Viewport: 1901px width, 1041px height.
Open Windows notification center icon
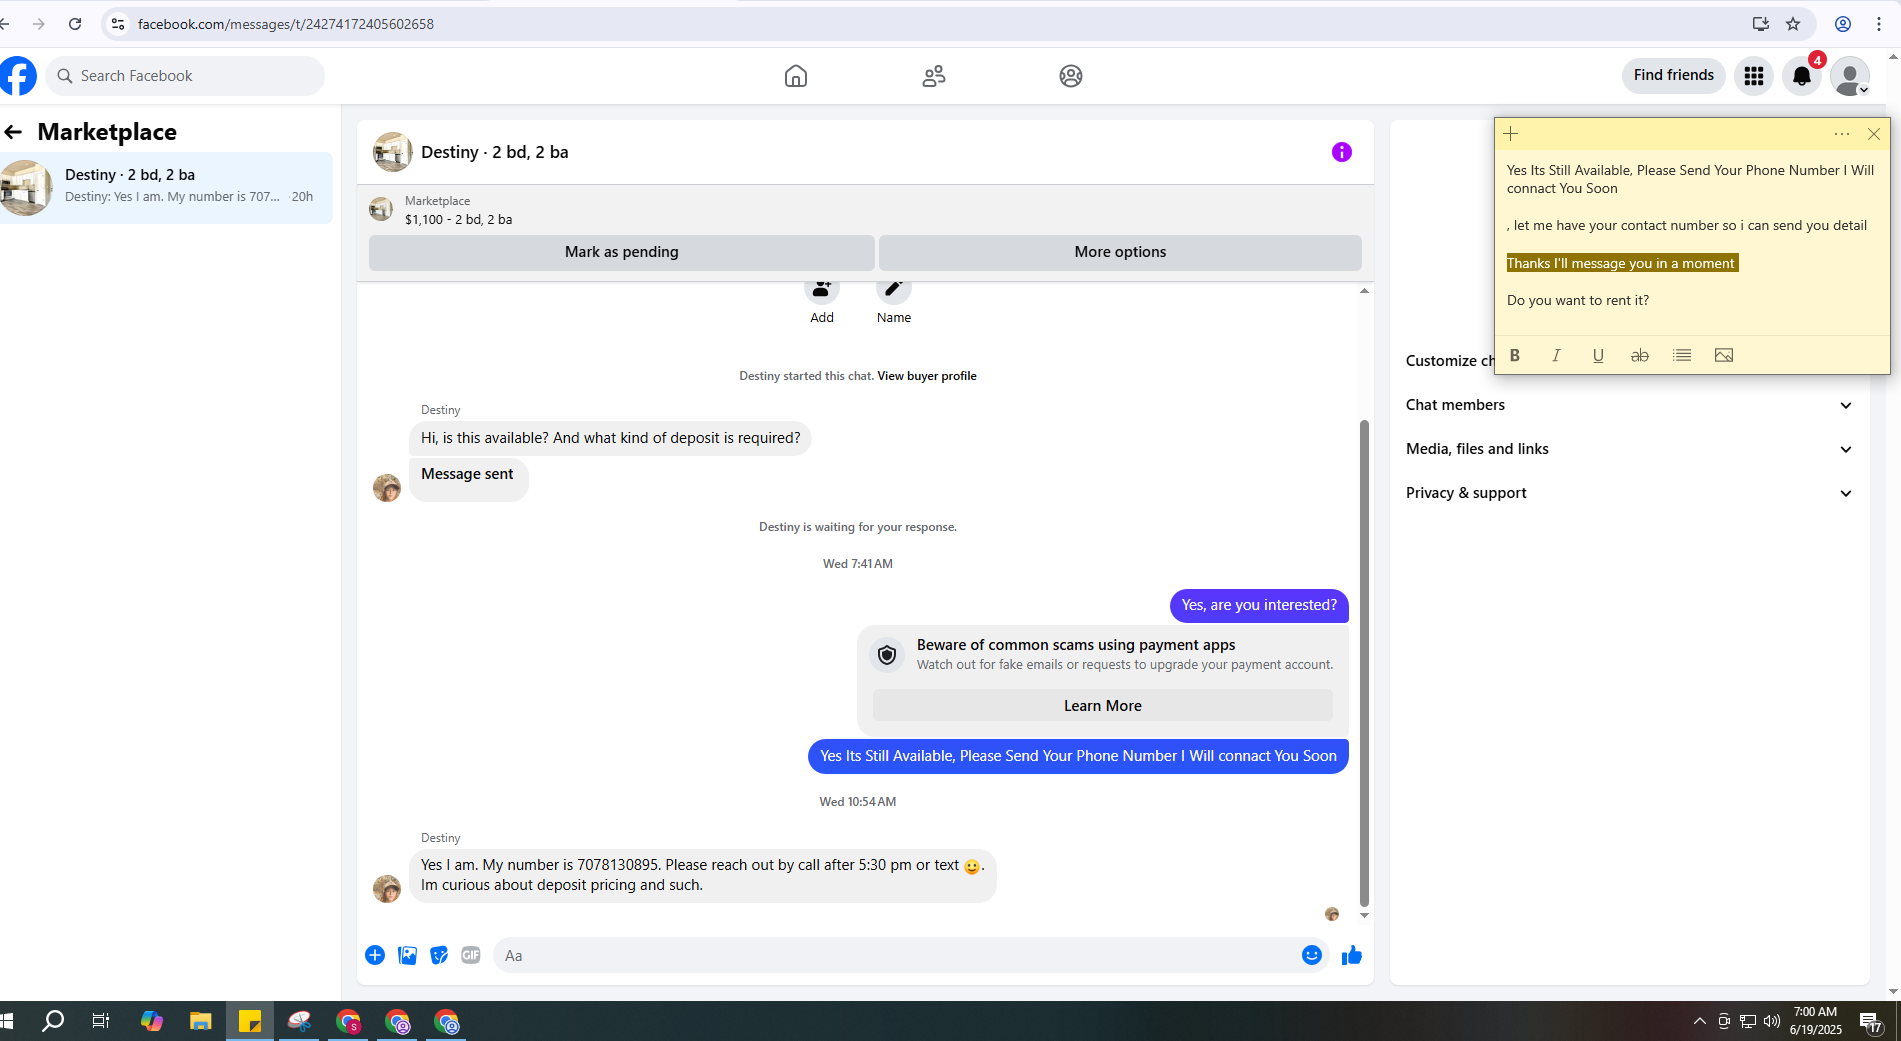(1871, 1021)
